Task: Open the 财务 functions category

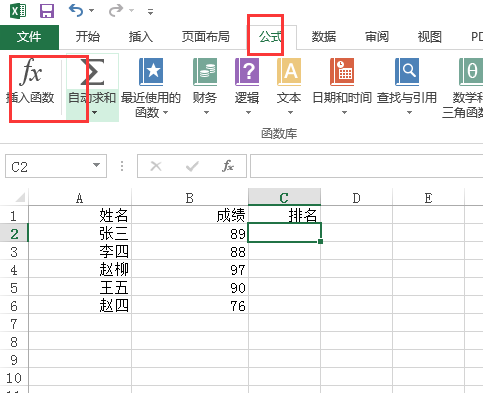Action: (x=205, y=87)
